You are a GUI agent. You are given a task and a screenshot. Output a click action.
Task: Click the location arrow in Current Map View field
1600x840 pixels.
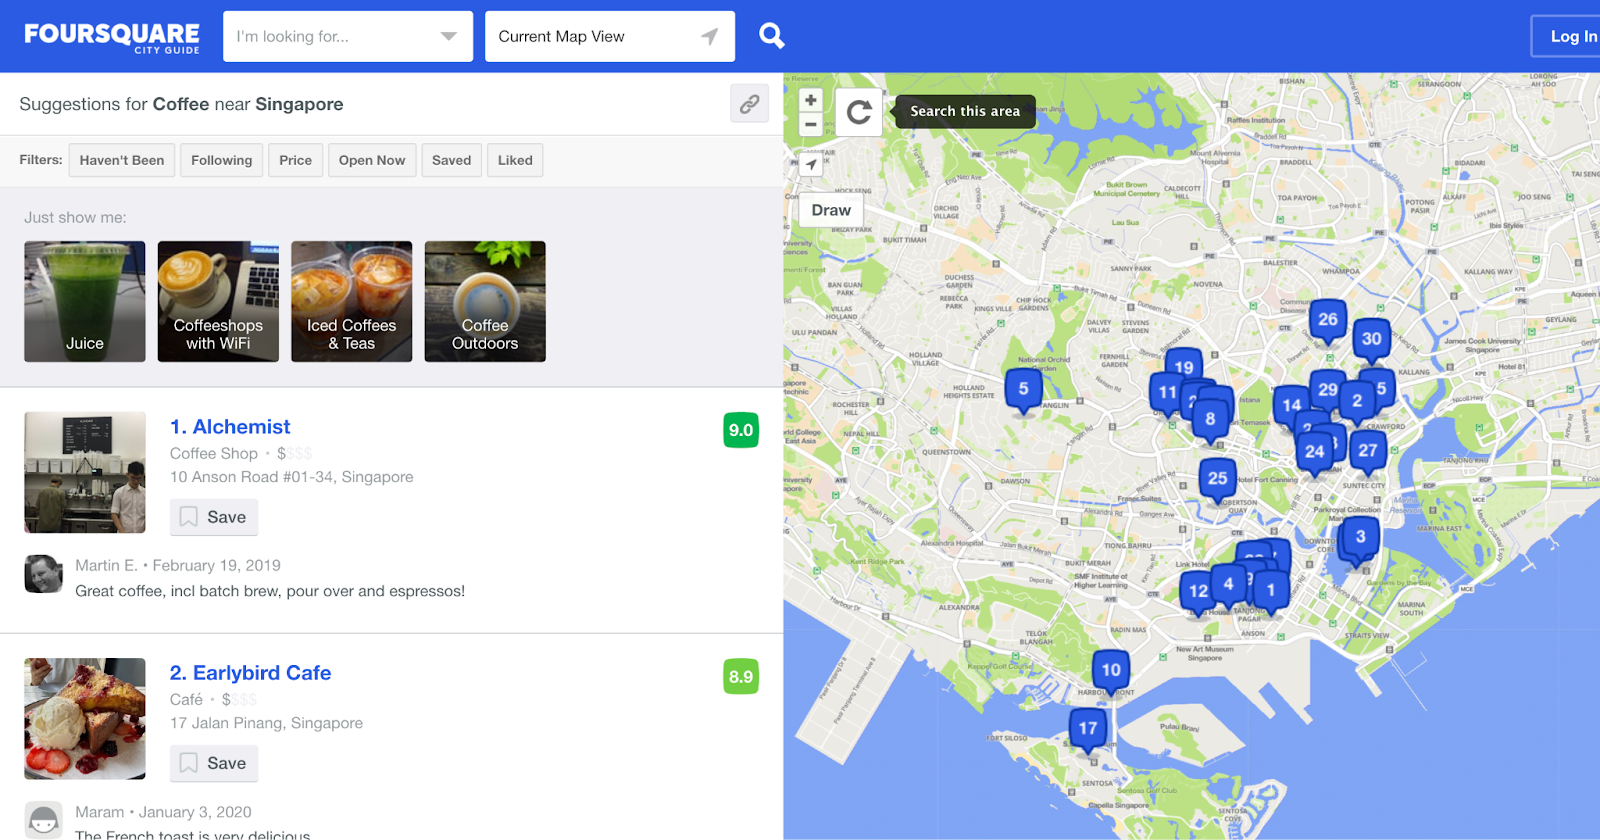tap(709, 36)
